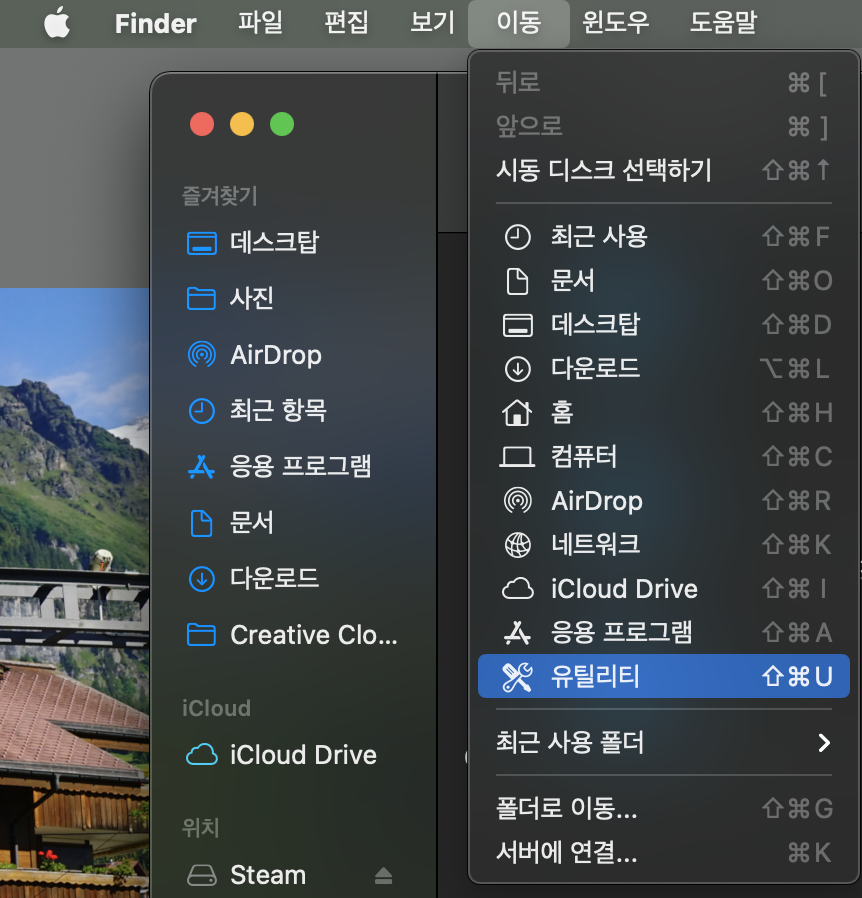The image size is (862, 898).
Task: Click the folder icon next to sidebar 사진
Action: [x=202, y=298]
